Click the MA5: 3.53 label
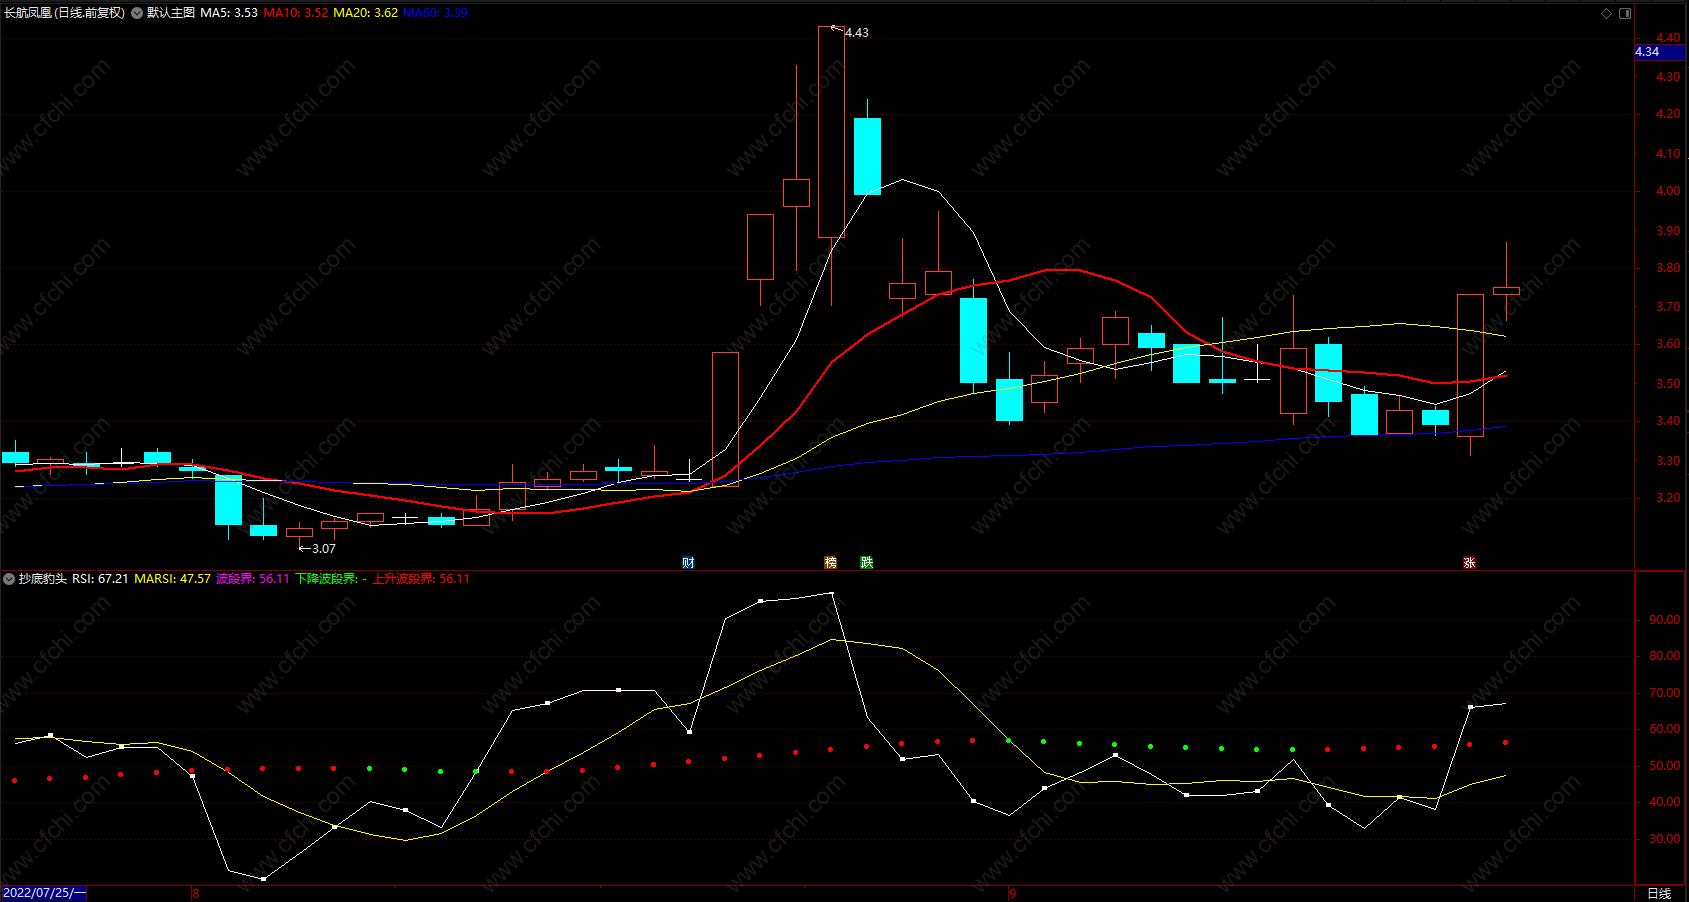1689x902 pixels. coord(229,13)
